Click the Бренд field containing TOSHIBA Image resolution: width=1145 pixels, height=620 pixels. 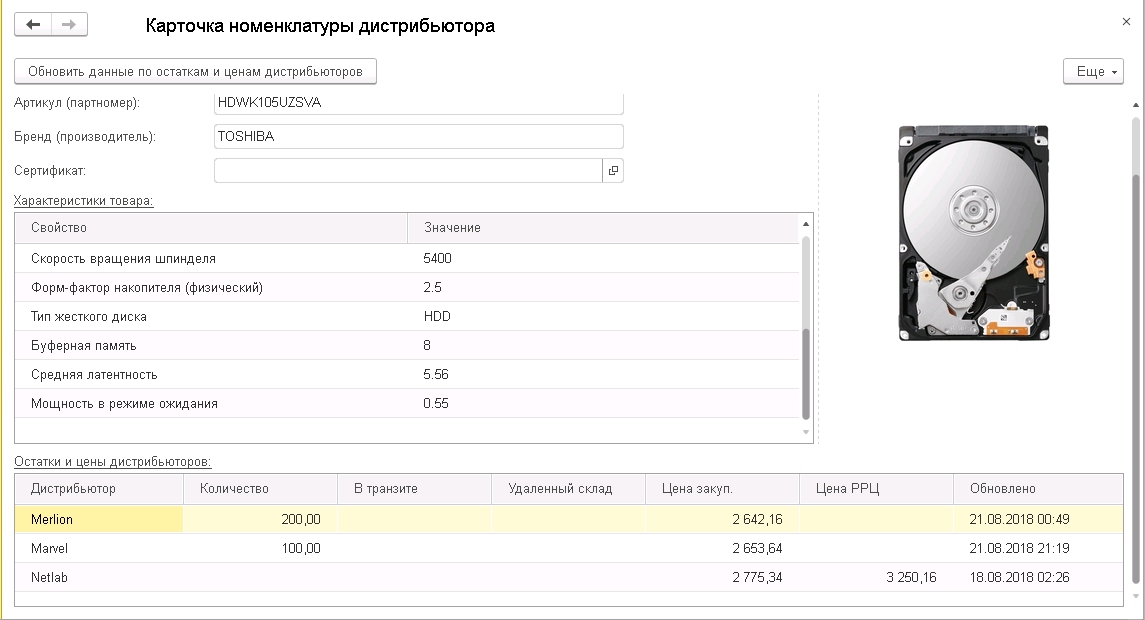[x=418, y=136]
